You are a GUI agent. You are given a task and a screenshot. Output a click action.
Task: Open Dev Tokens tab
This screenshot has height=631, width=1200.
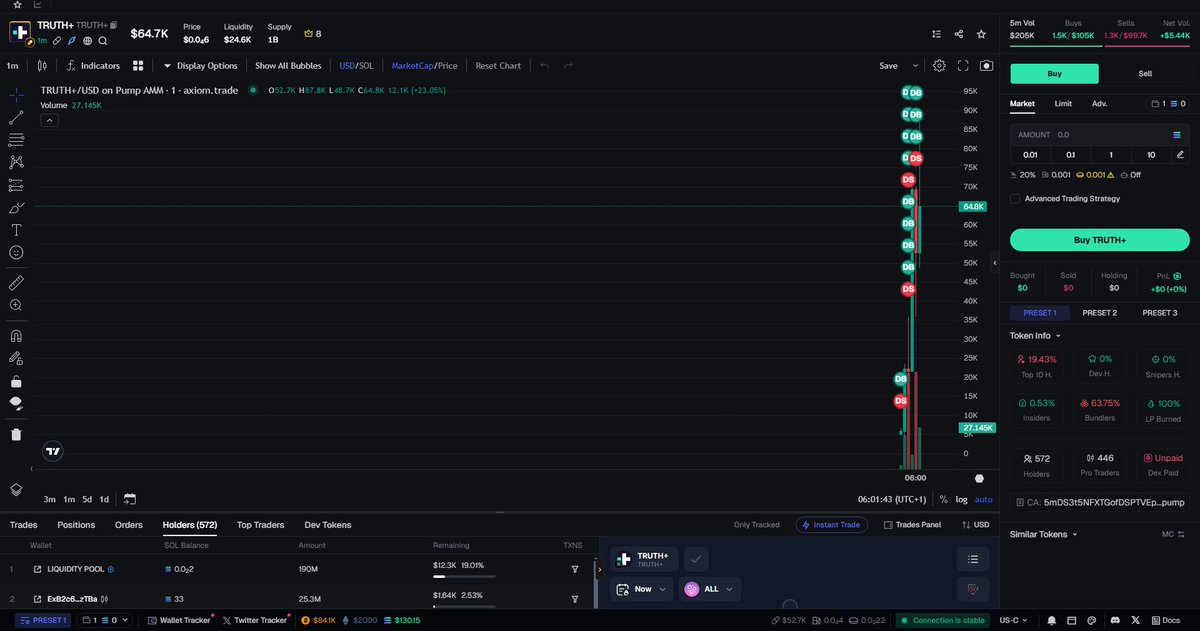point(328,525)
